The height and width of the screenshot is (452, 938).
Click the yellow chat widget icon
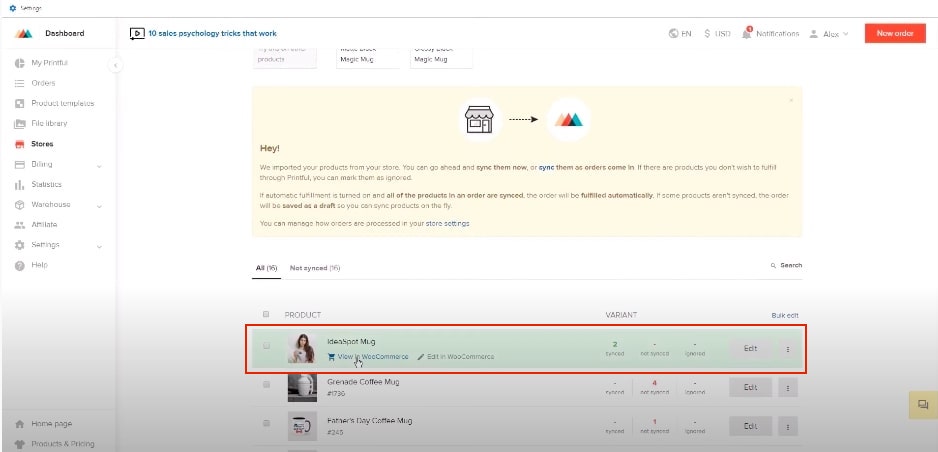920,404
